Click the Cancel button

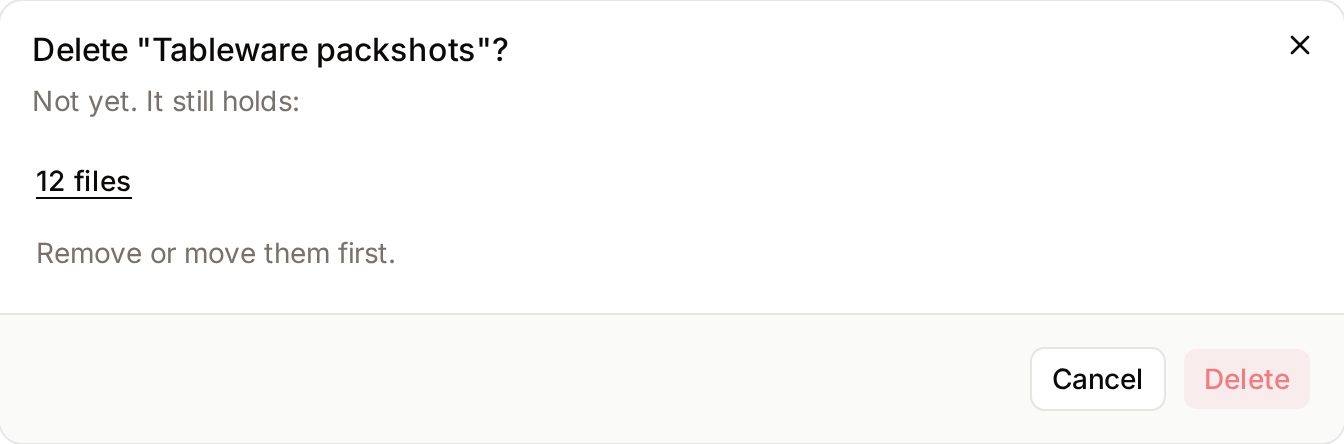click(x=1097, y=379)
